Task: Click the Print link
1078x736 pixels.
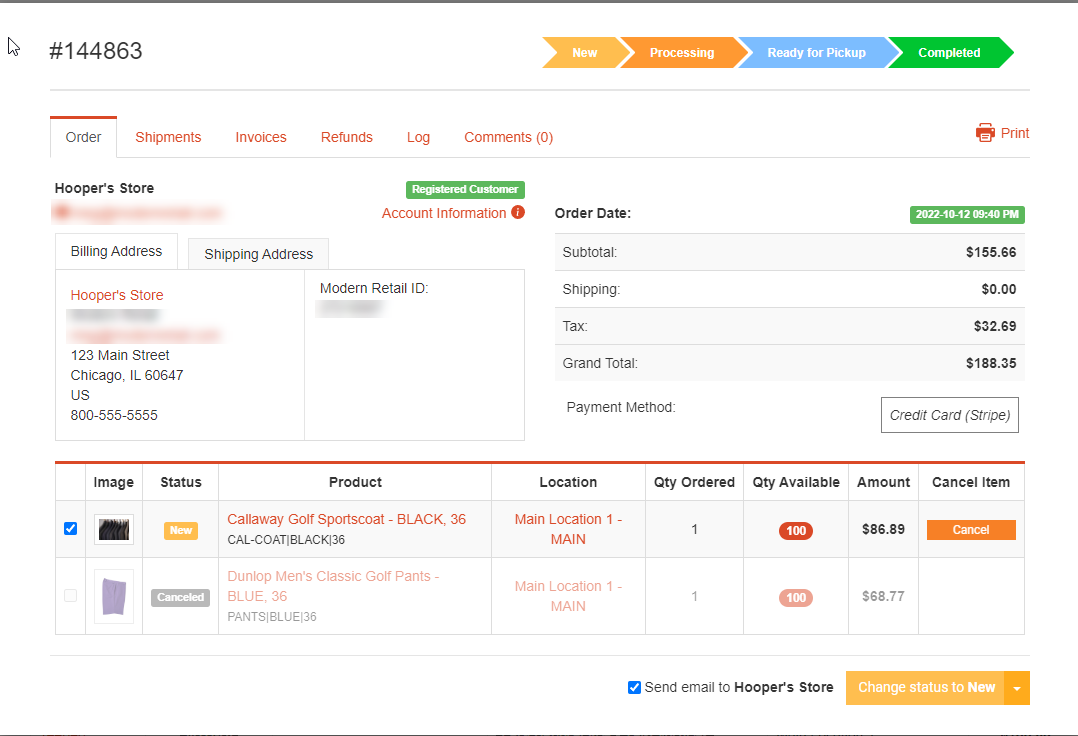Action: click(1015, 133)
